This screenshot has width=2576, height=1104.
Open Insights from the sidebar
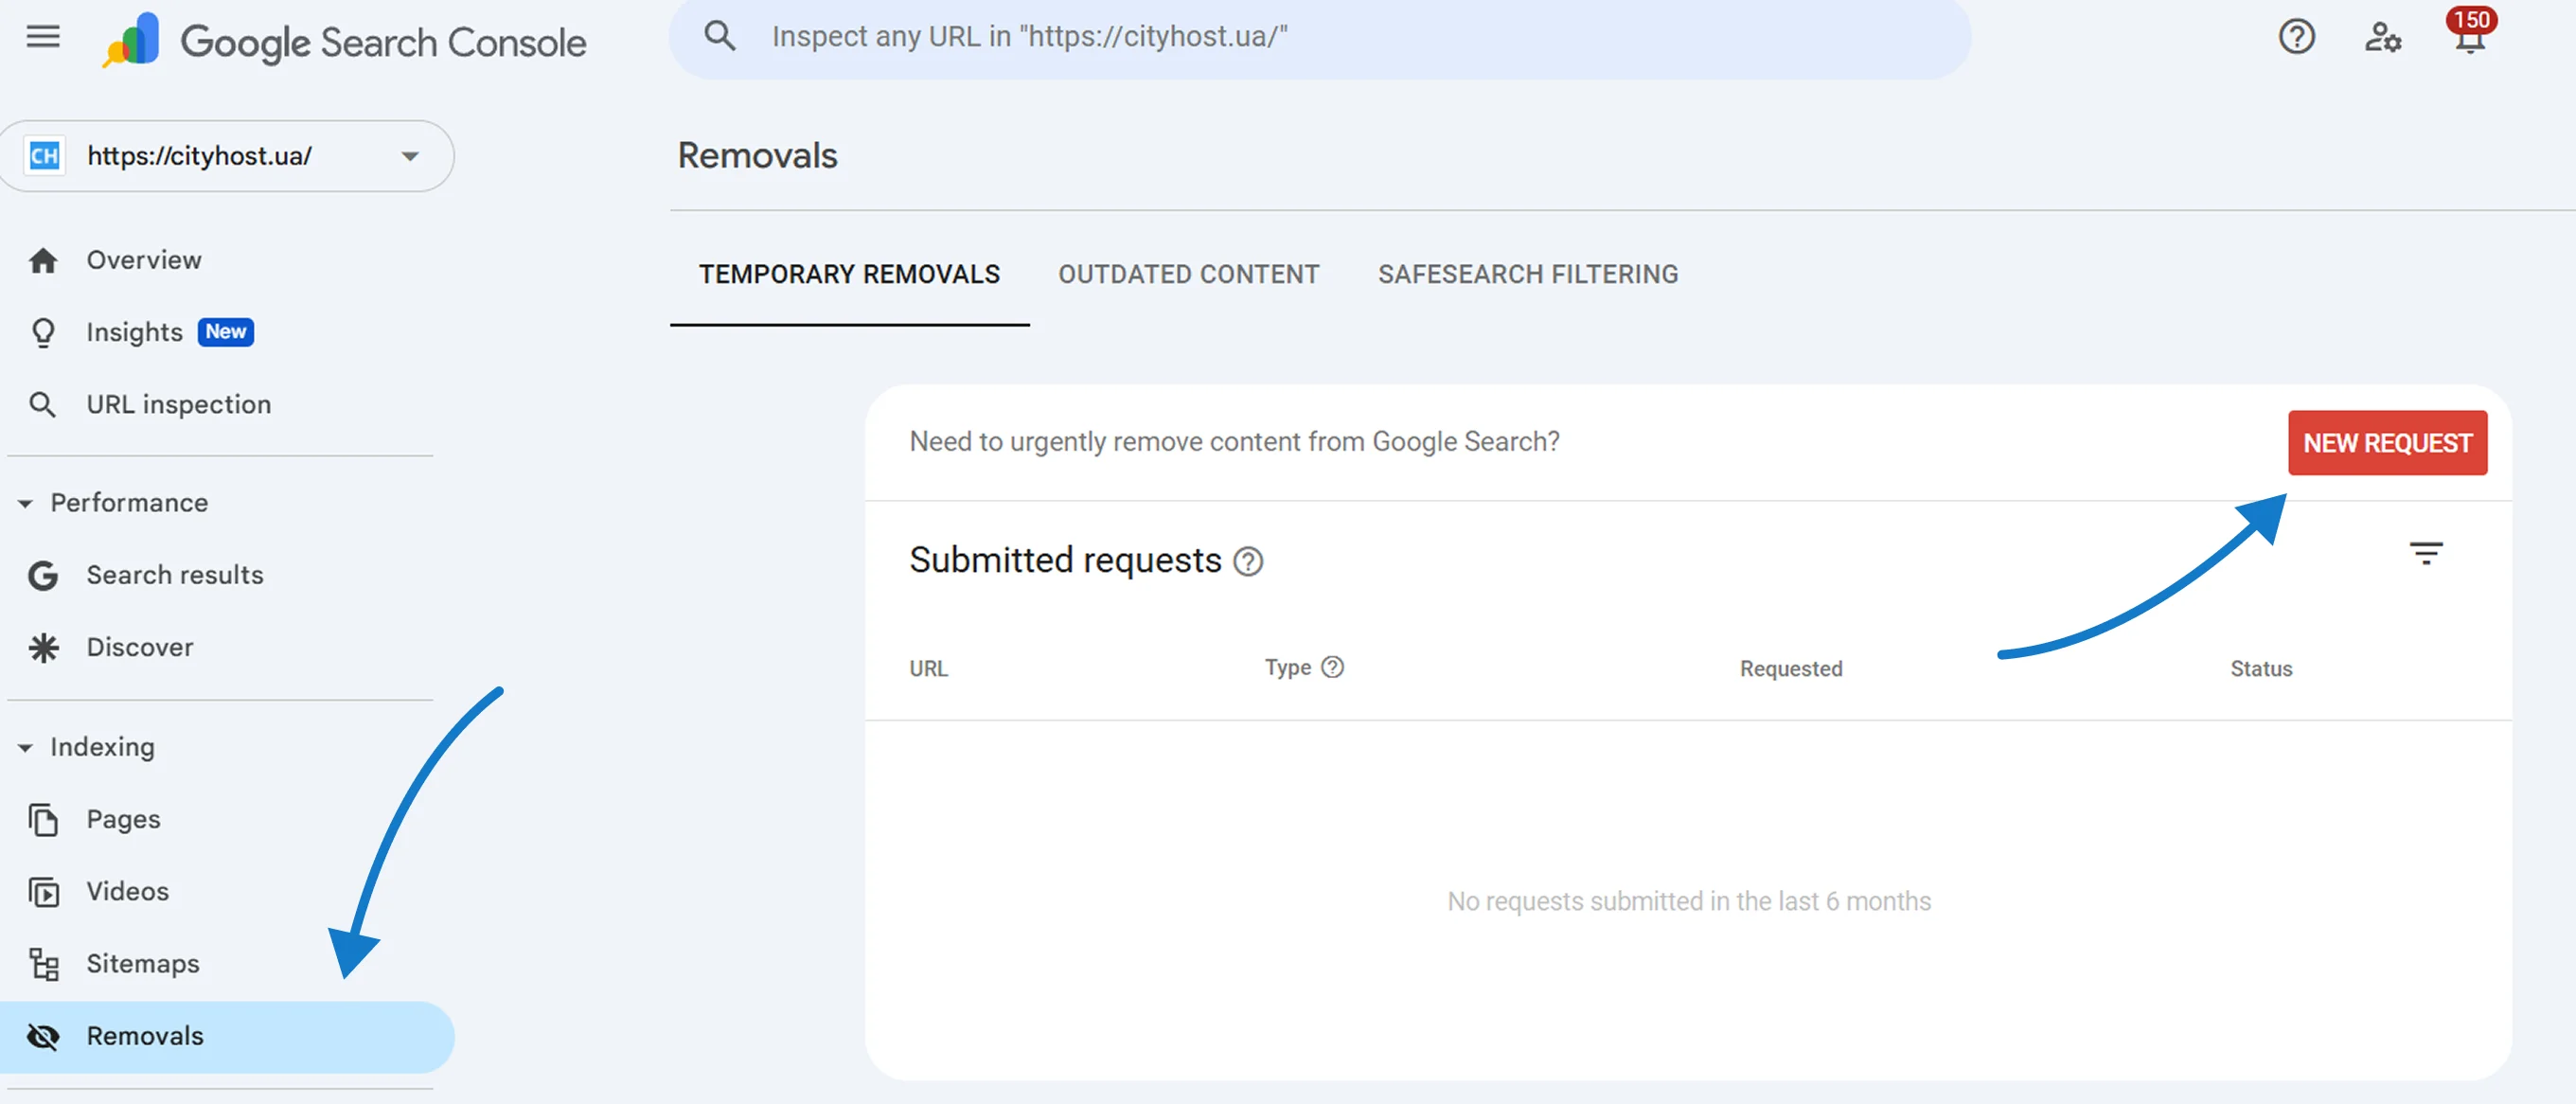pyautogui.click(x=134, y=332)
